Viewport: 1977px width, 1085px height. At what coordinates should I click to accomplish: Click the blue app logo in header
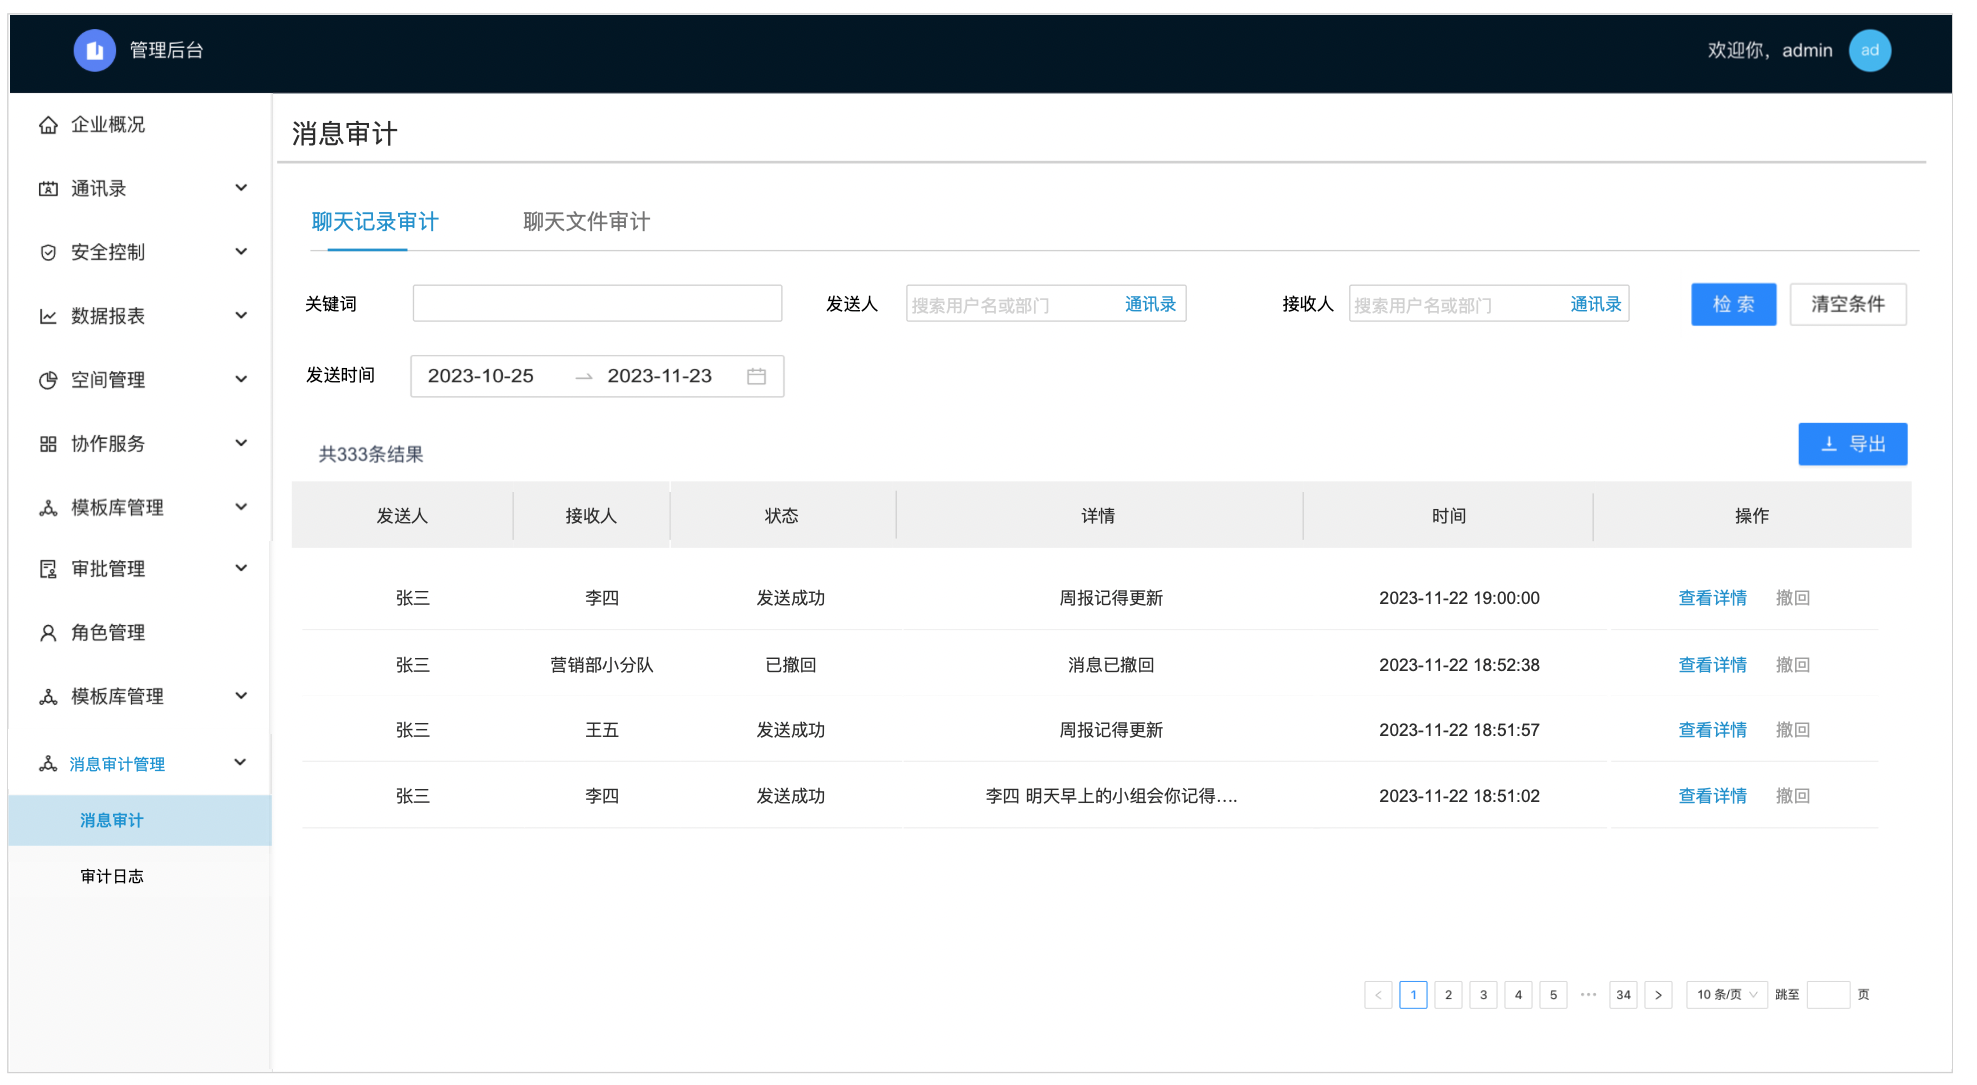(x=94, y=50)
